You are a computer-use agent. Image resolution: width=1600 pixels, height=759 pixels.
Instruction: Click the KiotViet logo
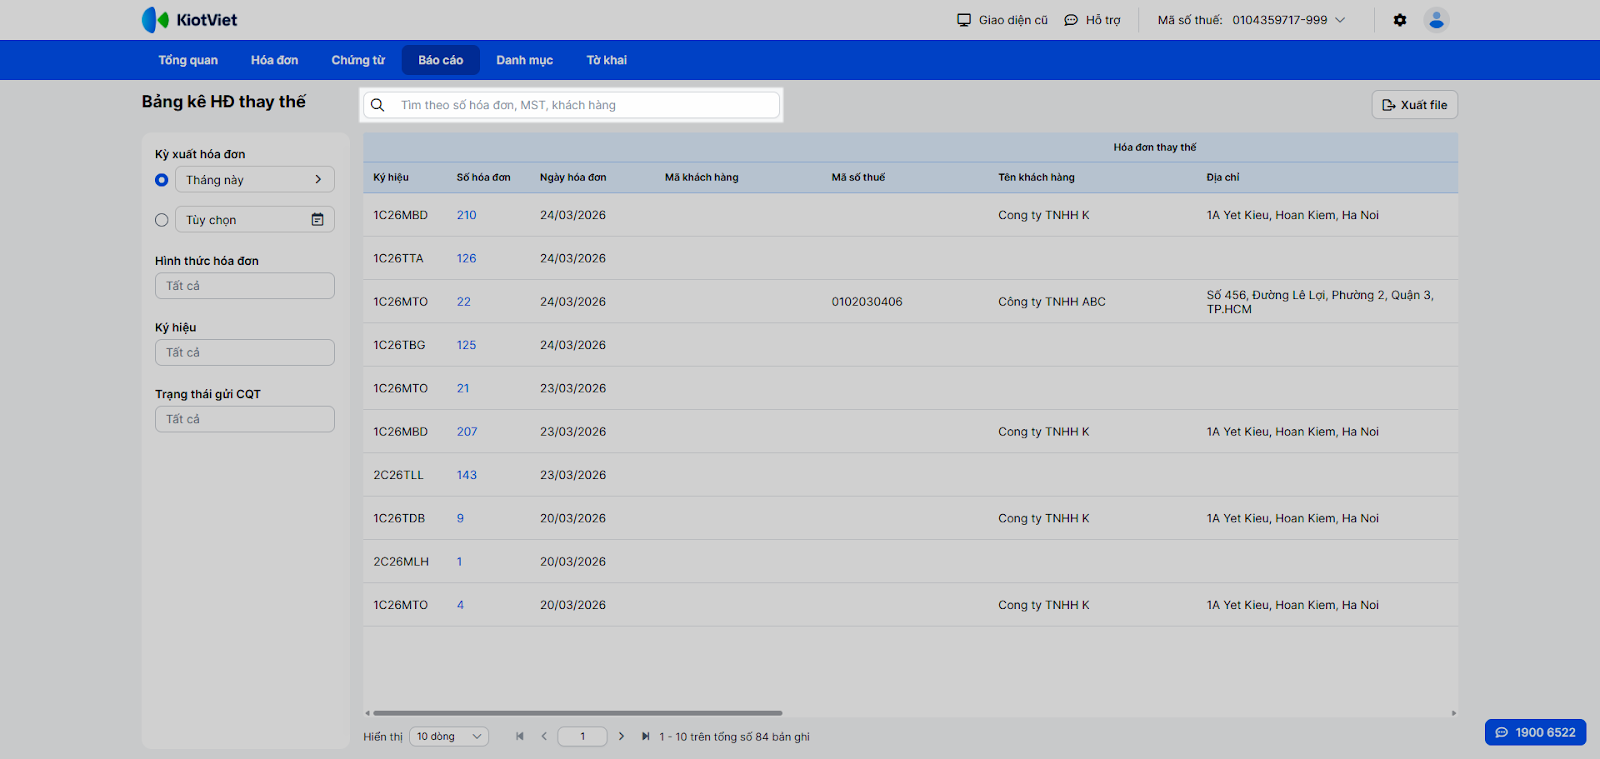click(x=190, y=20)
